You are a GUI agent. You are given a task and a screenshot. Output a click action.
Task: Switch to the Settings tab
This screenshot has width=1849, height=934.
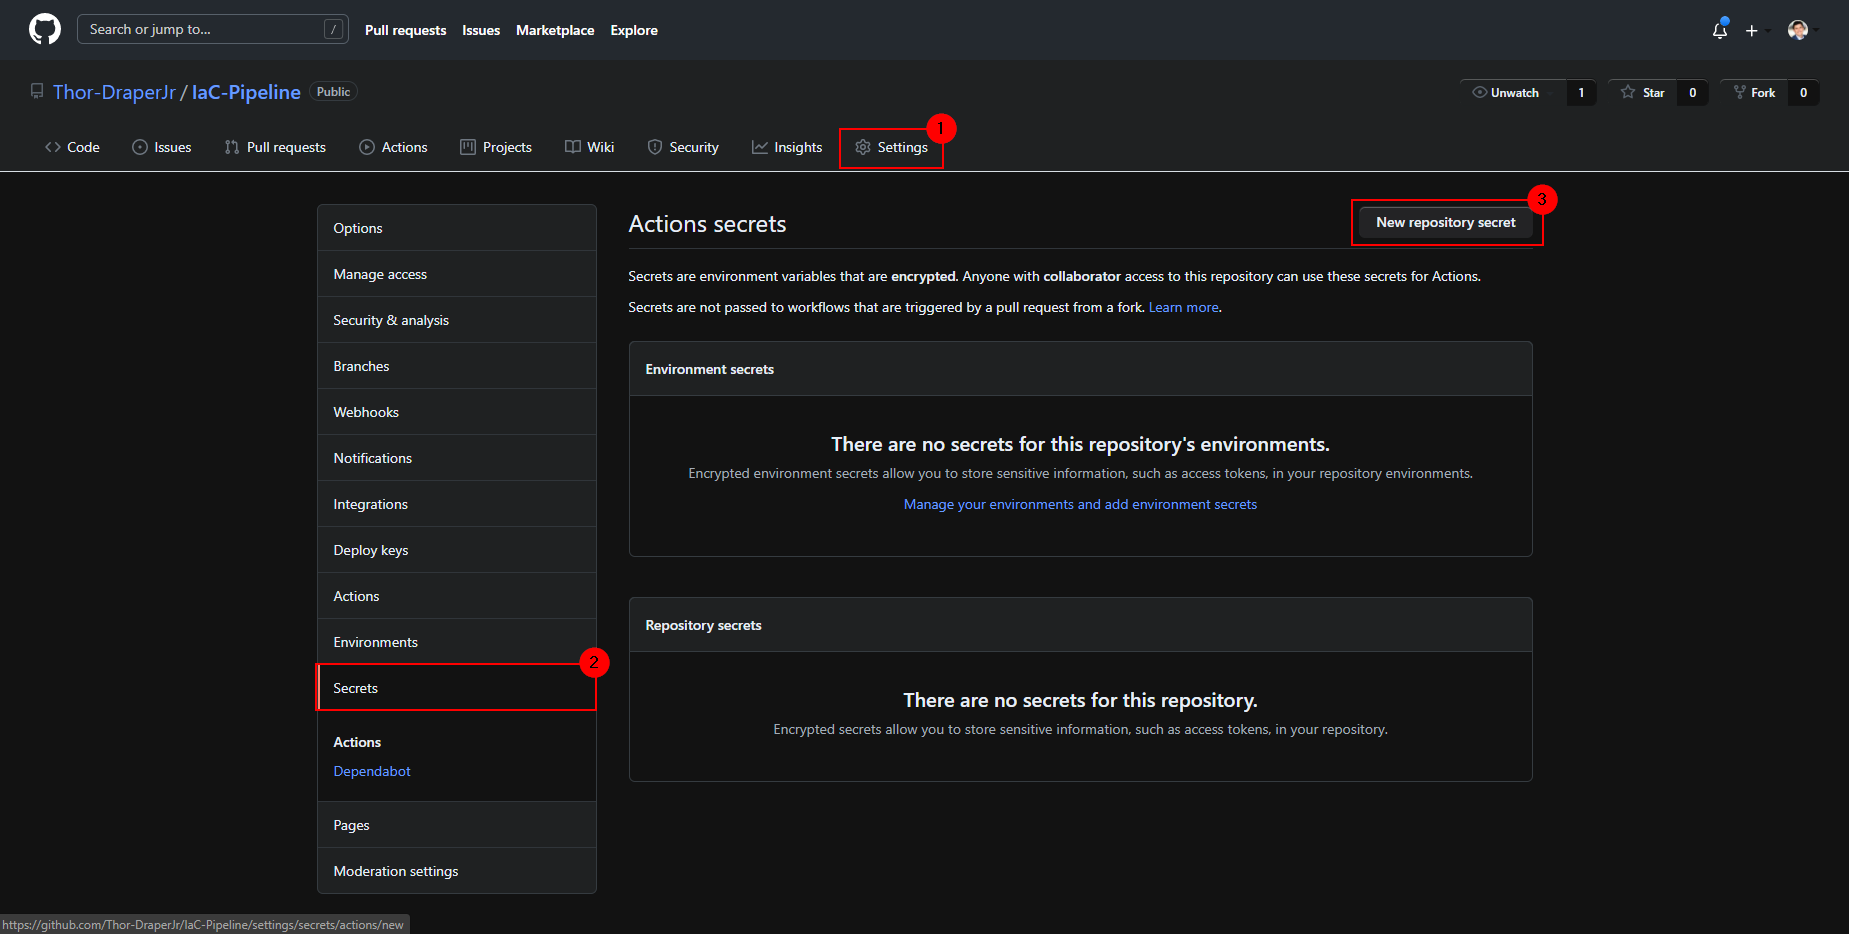(x=891, y=147)
